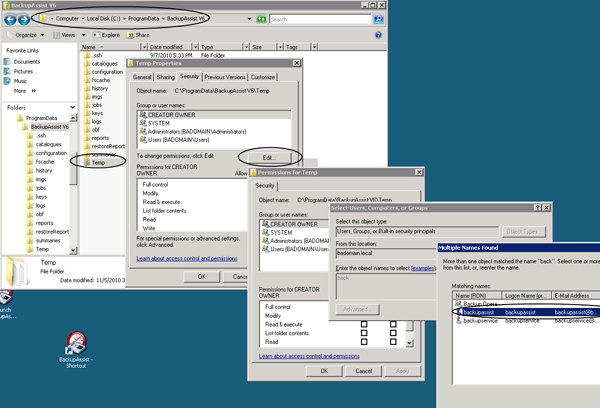Screen dimensions: 600x408
Task: Click scroll down arrow in permissions list
Action: pos(409,343)
